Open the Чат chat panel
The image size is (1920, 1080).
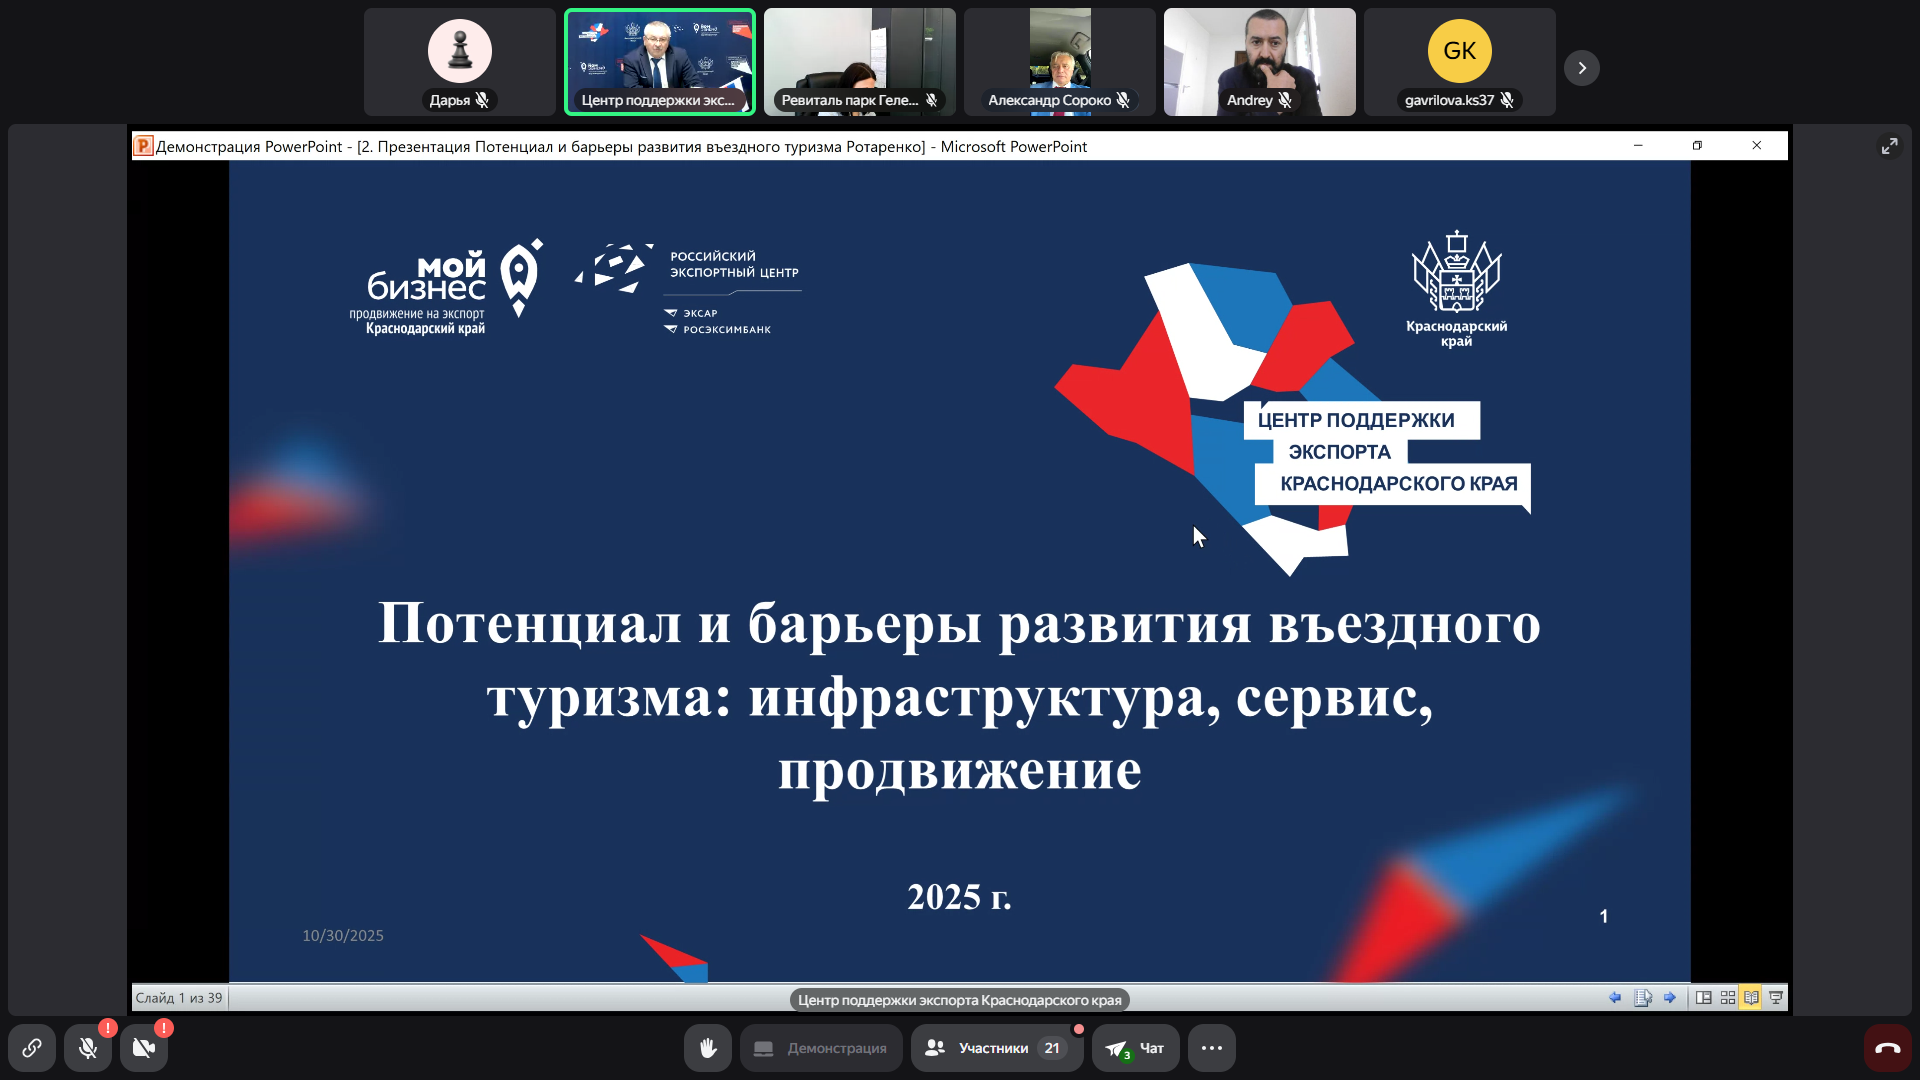(1136, 1048)
